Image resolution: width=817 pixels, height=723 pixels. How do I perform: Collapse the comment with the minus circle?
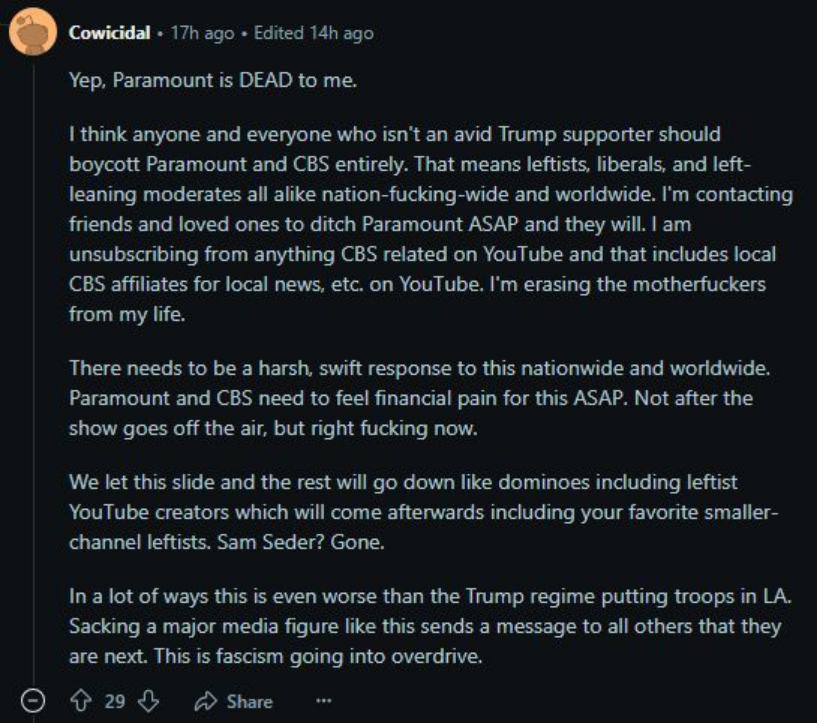click(33, 701)
